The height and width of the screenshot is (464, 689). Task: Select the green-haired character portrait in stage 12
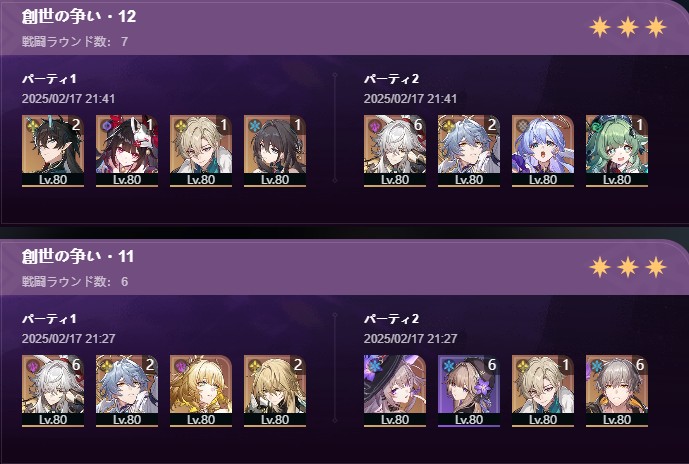[x=616, y=151]
